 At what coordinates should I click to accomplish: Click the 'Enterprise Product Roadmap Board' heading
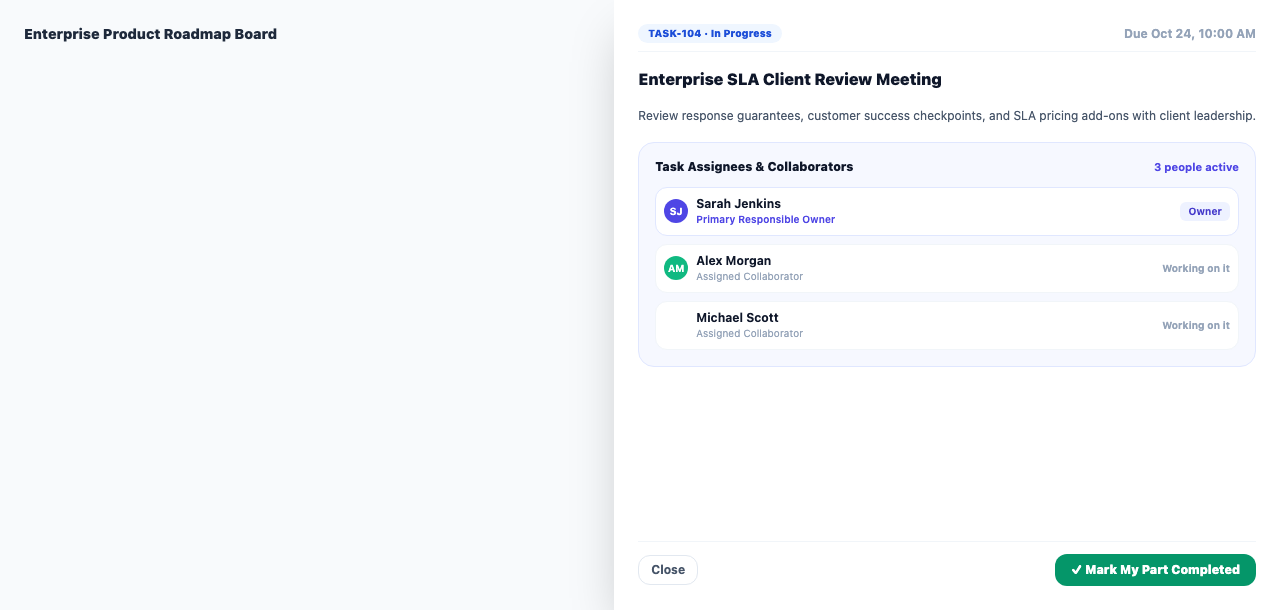coord(150,34)
